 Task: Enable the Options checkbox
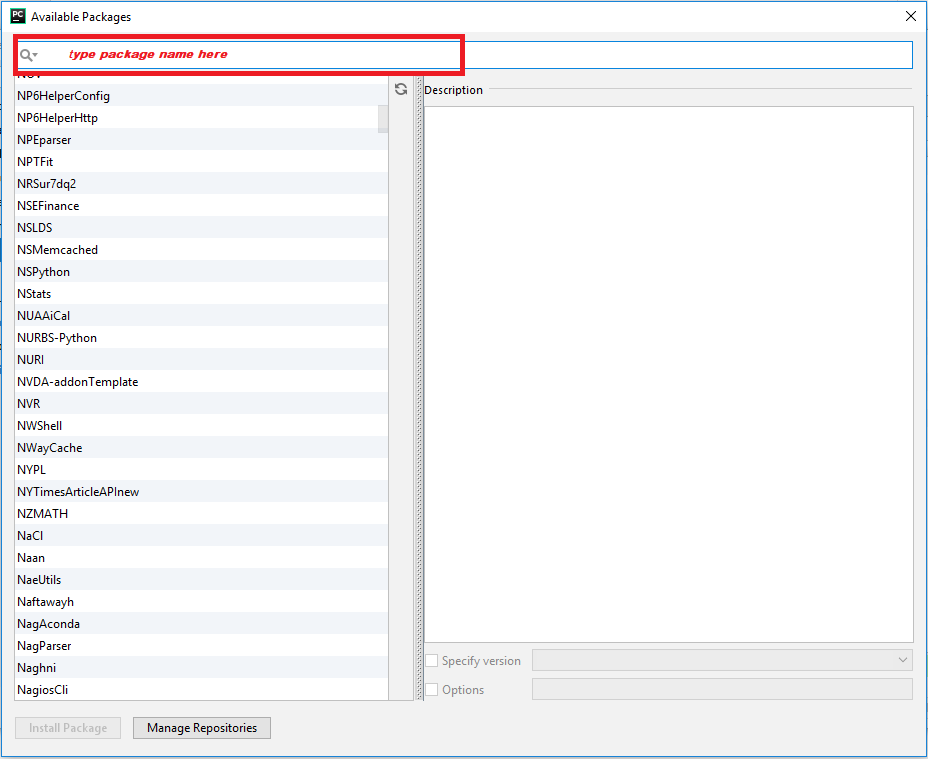[433, 689]
